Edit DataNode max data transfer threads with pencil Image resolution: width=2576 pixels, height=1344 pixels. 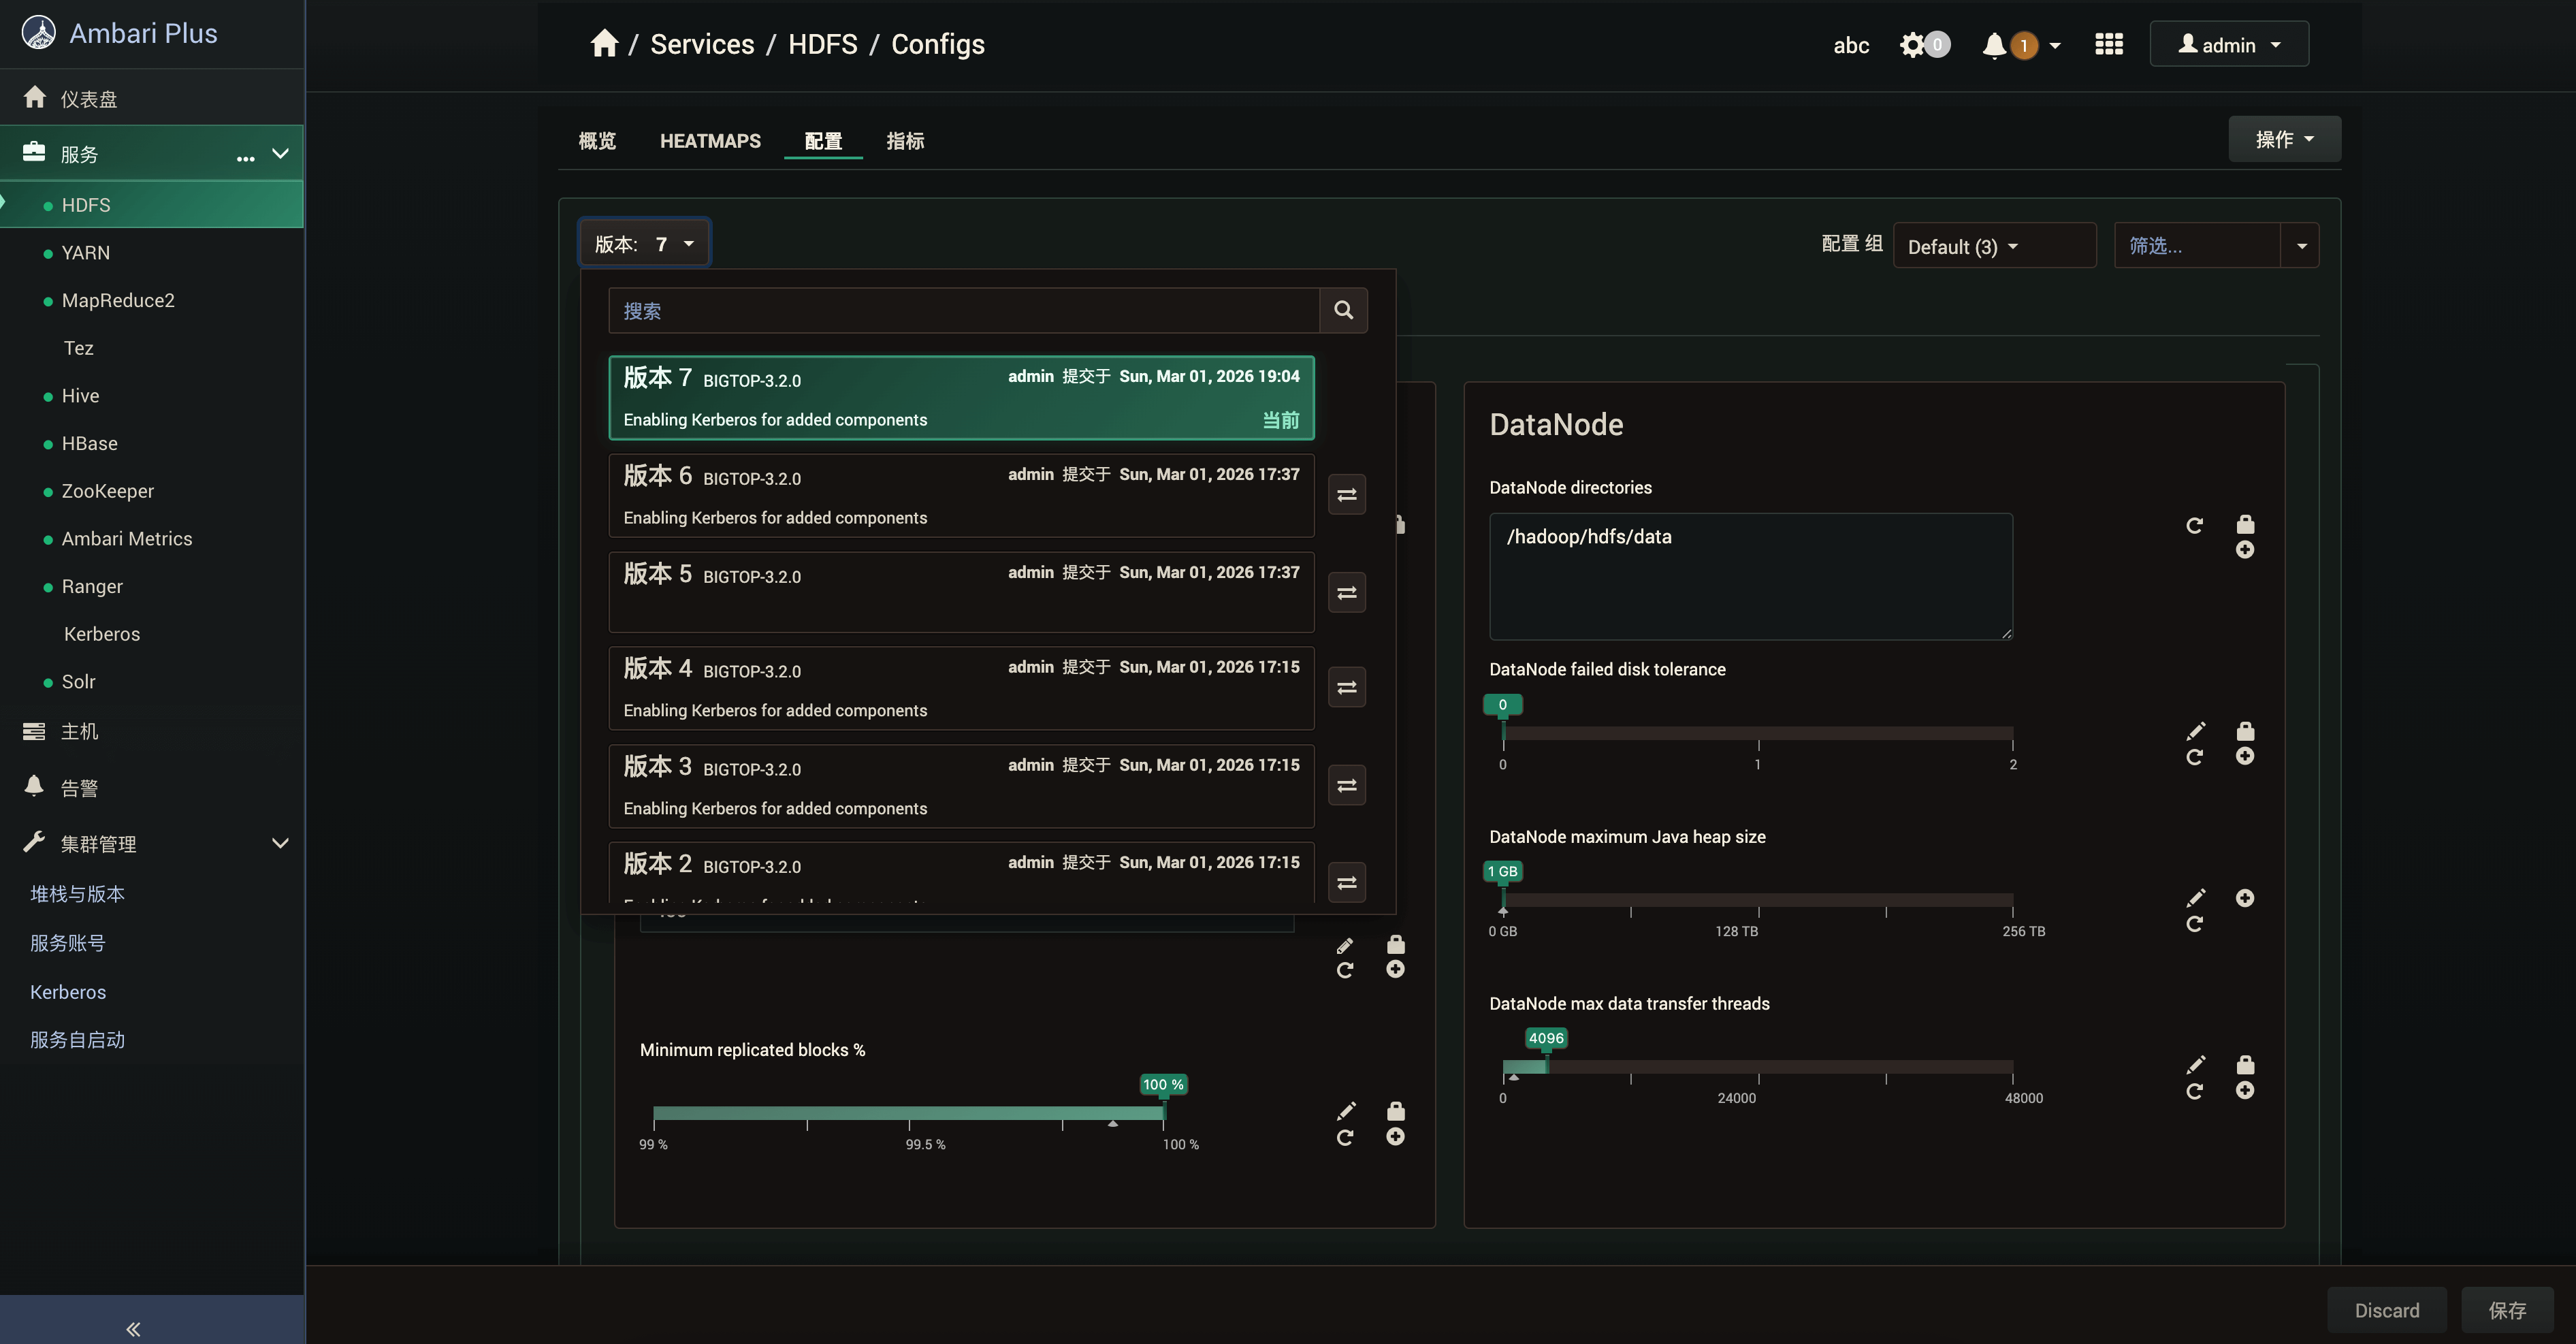tap(2195, 1064)
